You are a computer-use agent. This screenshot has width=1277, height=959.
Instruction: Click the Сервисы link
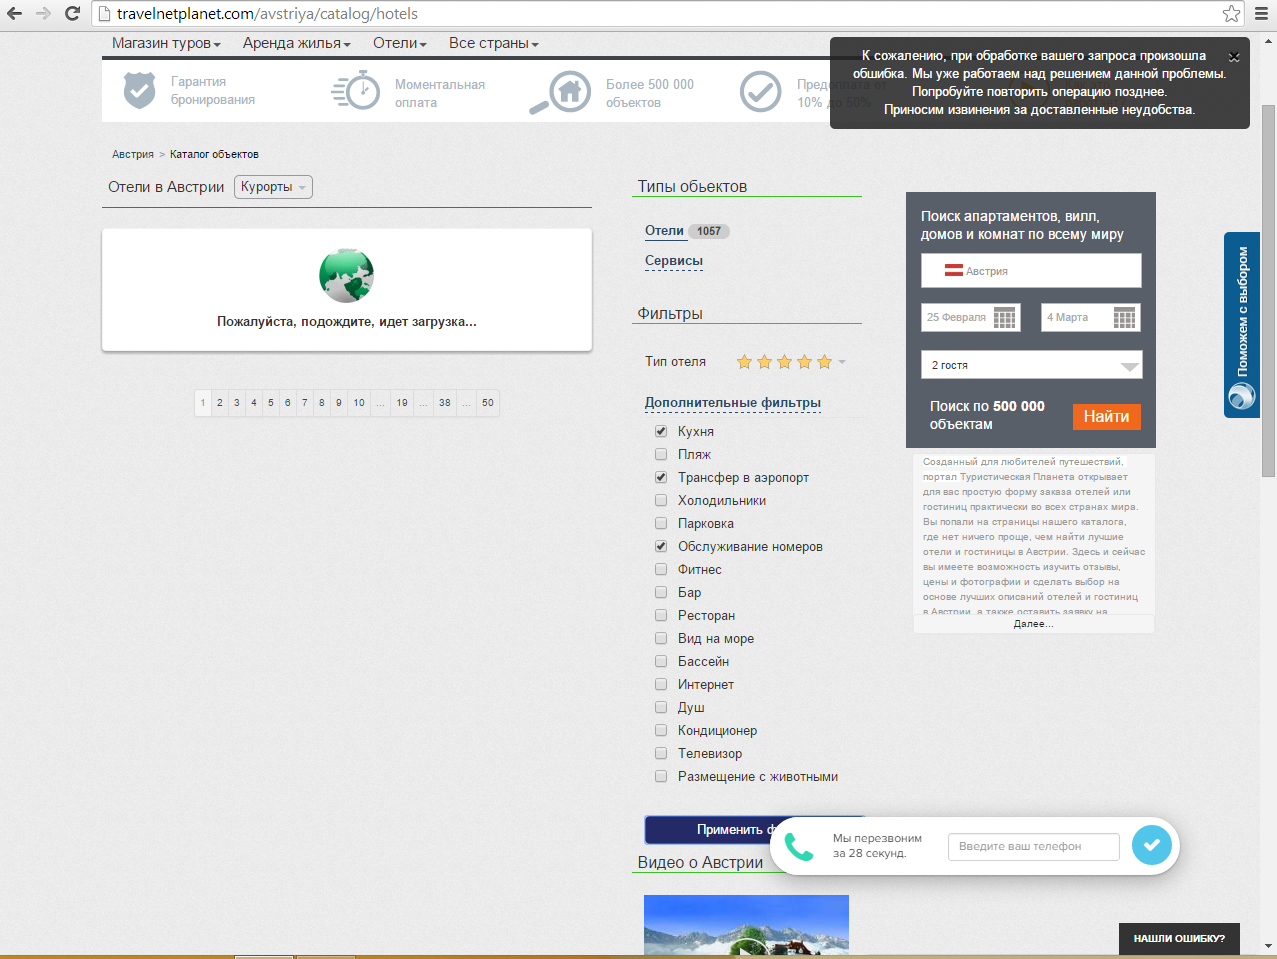pyautogui.click(x=673, y=261)
